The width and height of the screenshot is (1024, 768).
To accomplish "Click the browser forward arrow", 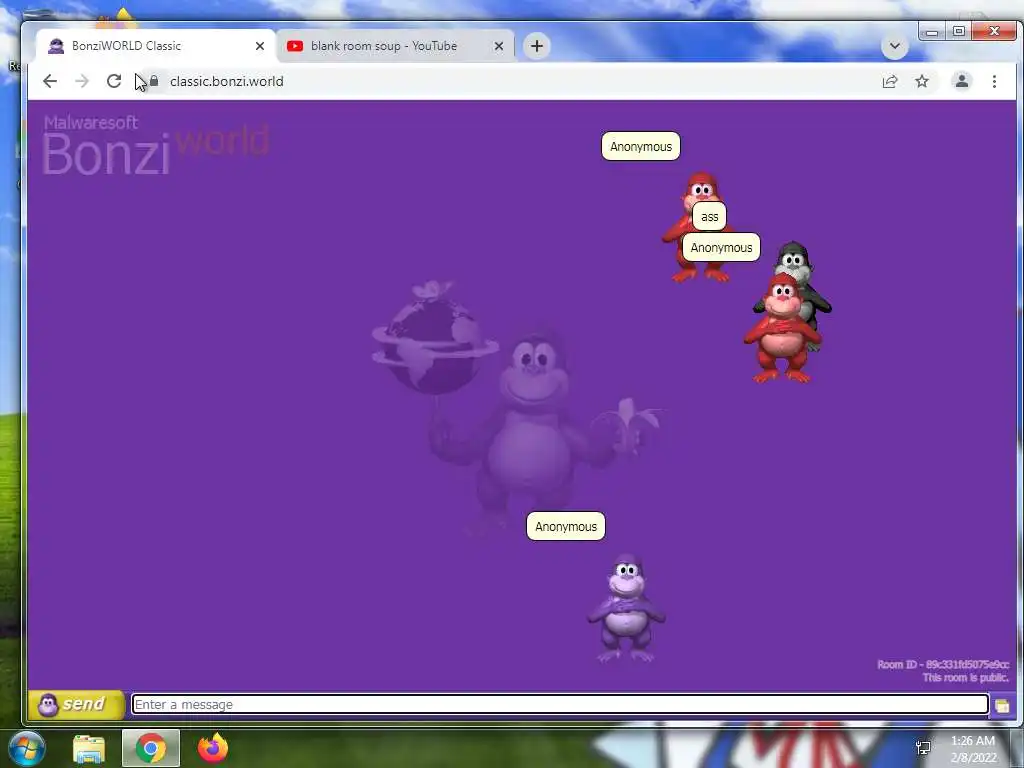I will click(x=82, y=81).
